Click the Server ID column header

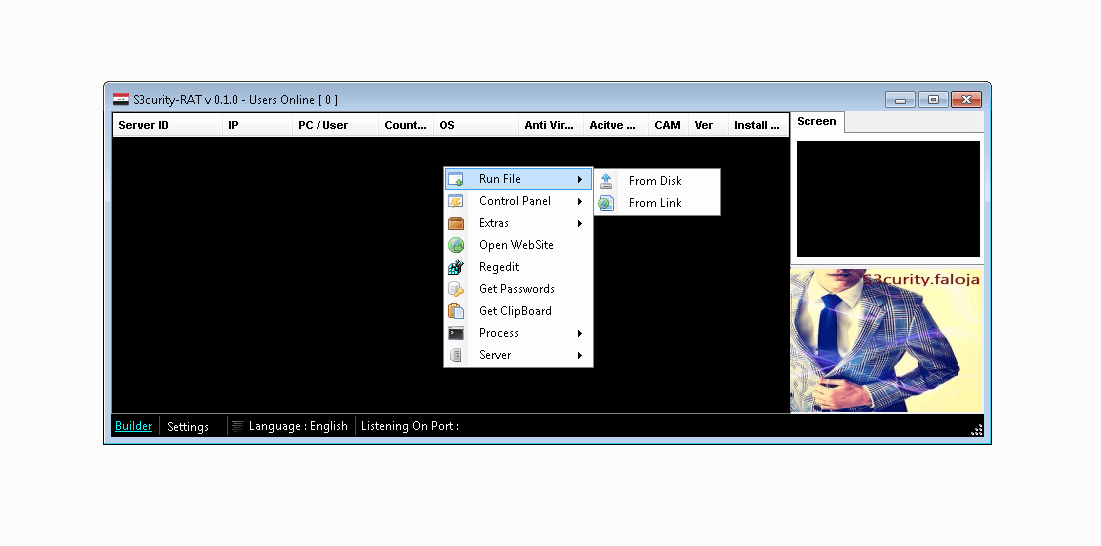point(144,125)
